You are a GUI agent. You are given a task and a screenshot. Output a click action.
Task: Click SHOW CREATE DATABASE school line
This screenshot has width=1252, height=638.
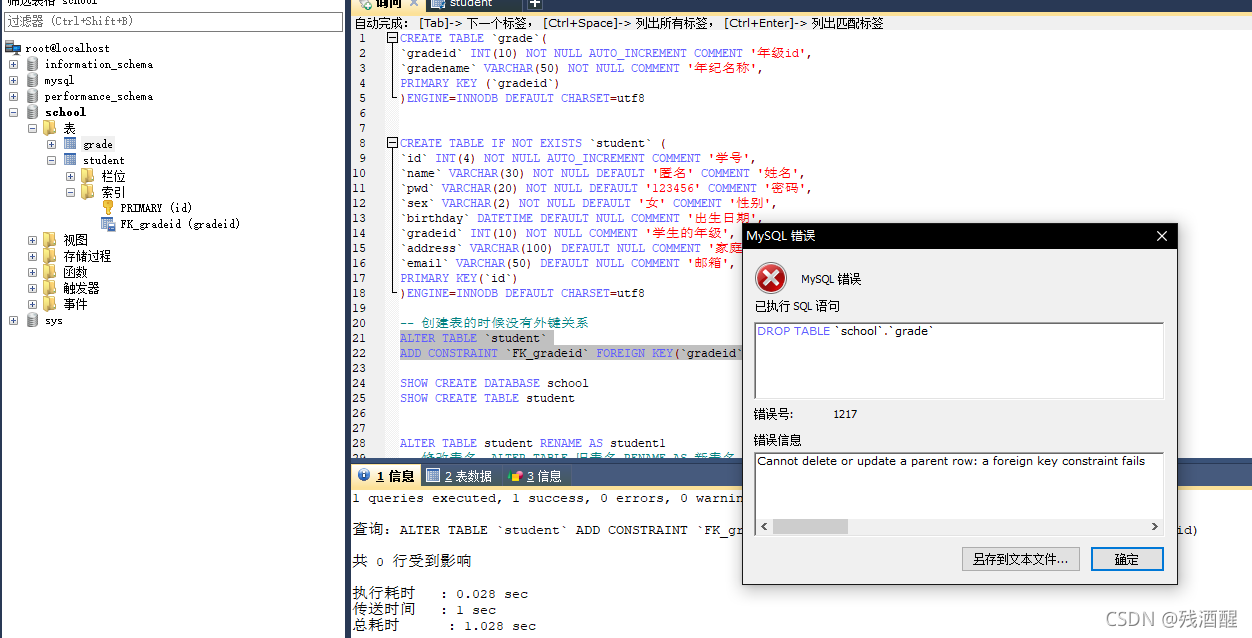(494, 383)
